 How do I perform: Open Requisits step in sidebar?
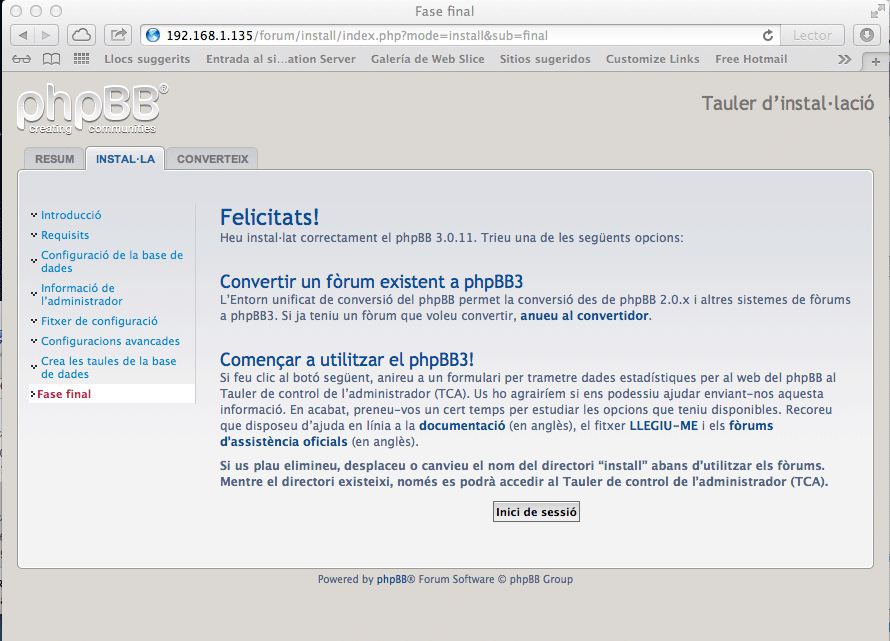(x=65, y=235)
